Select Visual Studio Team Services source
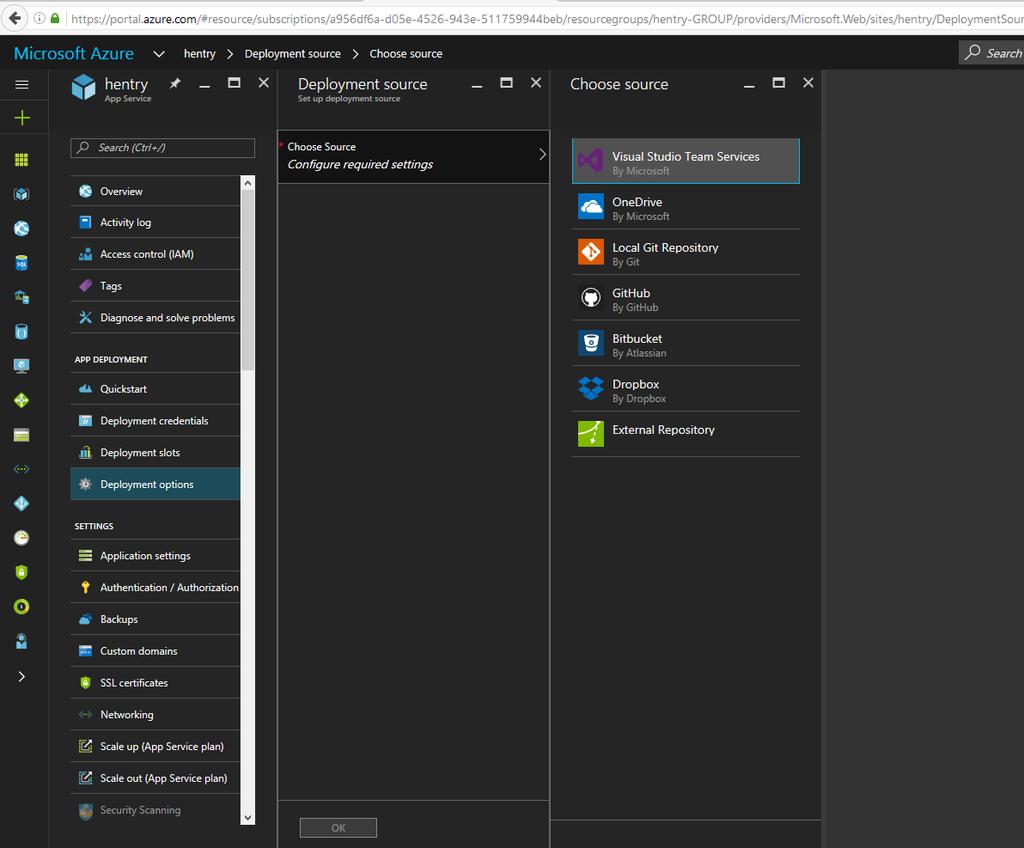Screen dimensions: 1024x848 pyautogui.click(x=686, y=161)
